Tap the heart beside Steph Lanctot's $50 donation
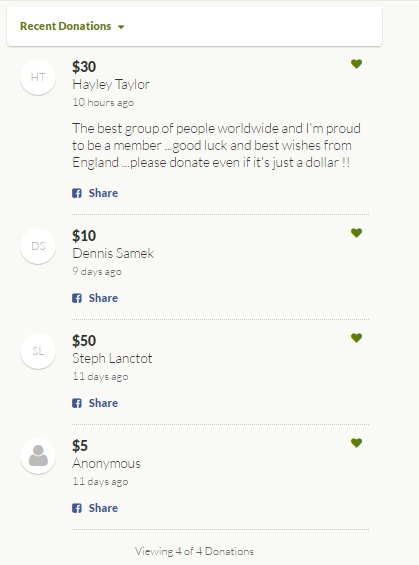 tap(356, 338)
